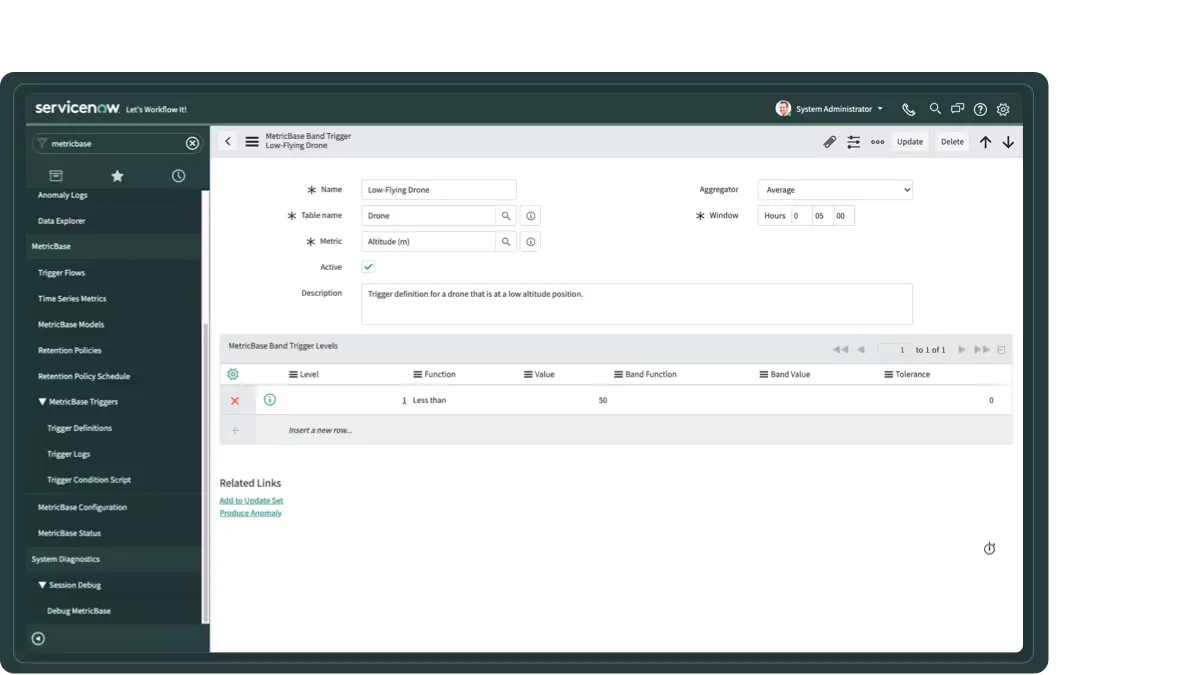Open global search magnifier in banner
Viewport: 1200px width, 675px height.
935,109
